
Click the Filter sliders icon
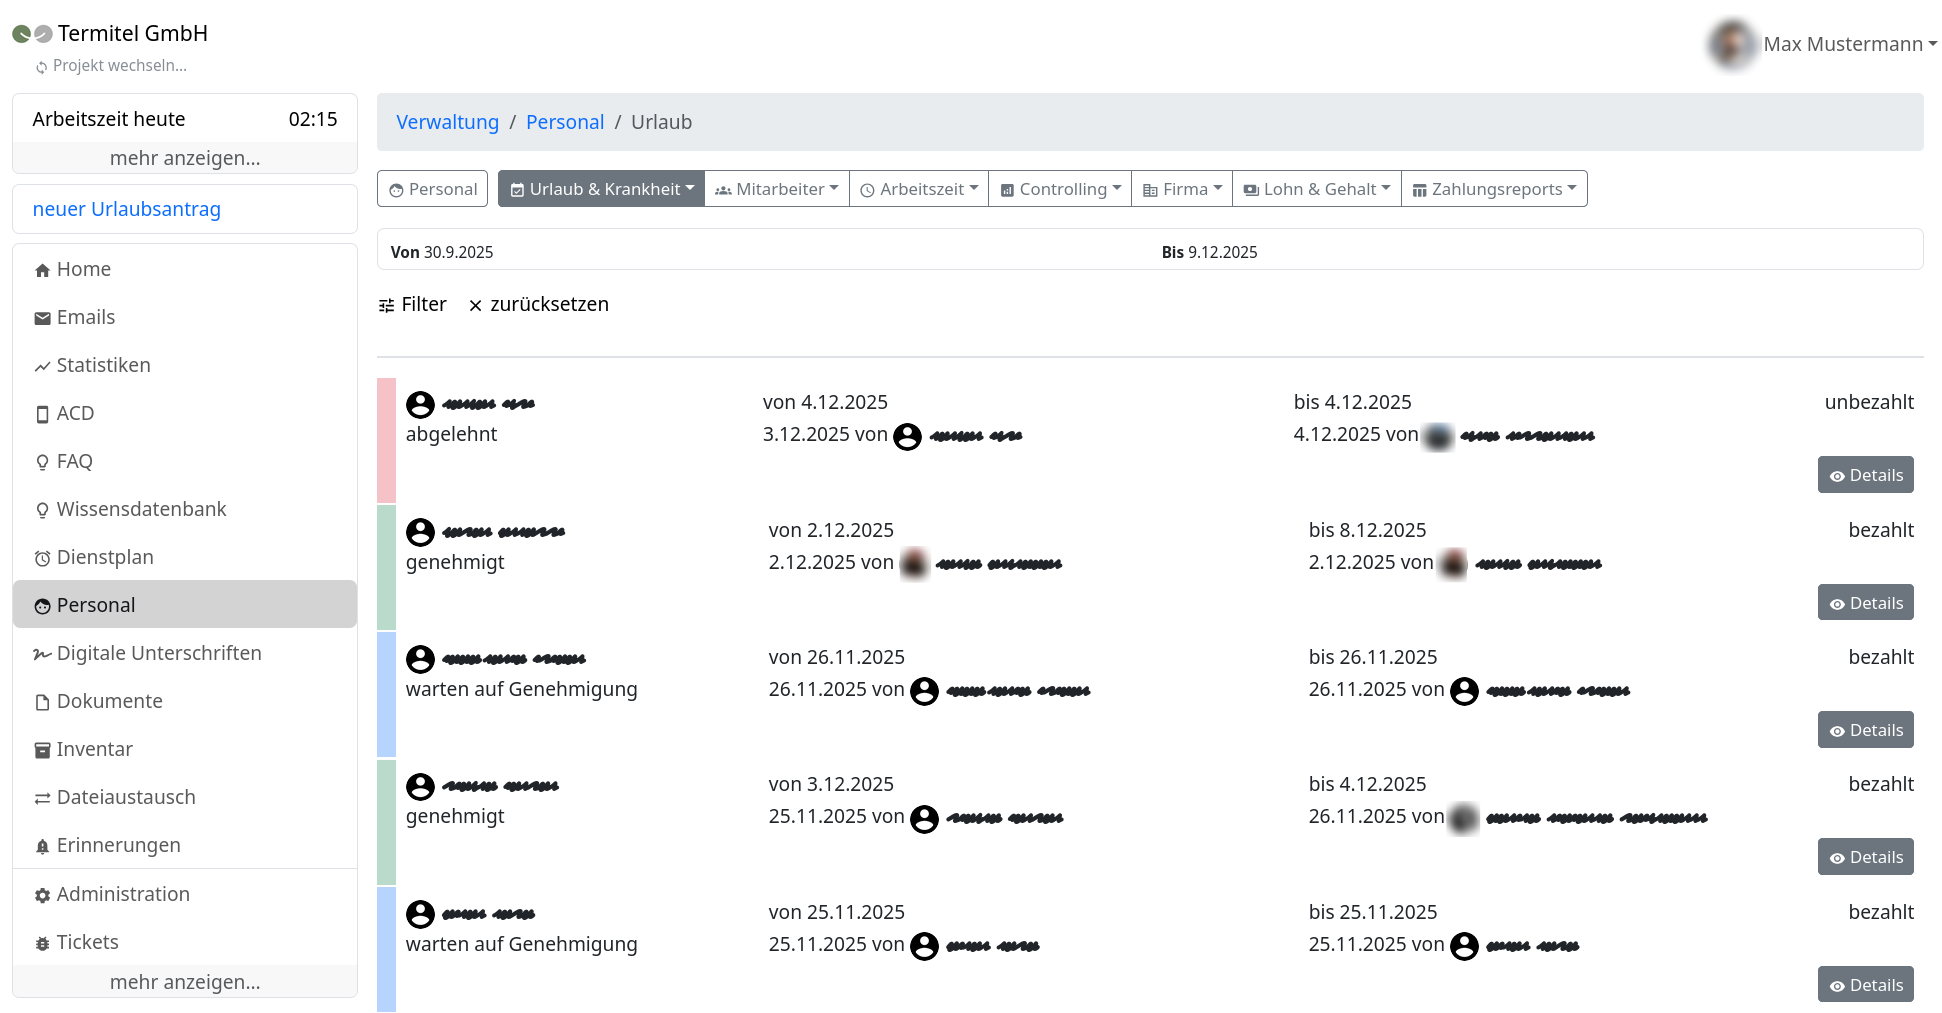[x=386, y=305]
